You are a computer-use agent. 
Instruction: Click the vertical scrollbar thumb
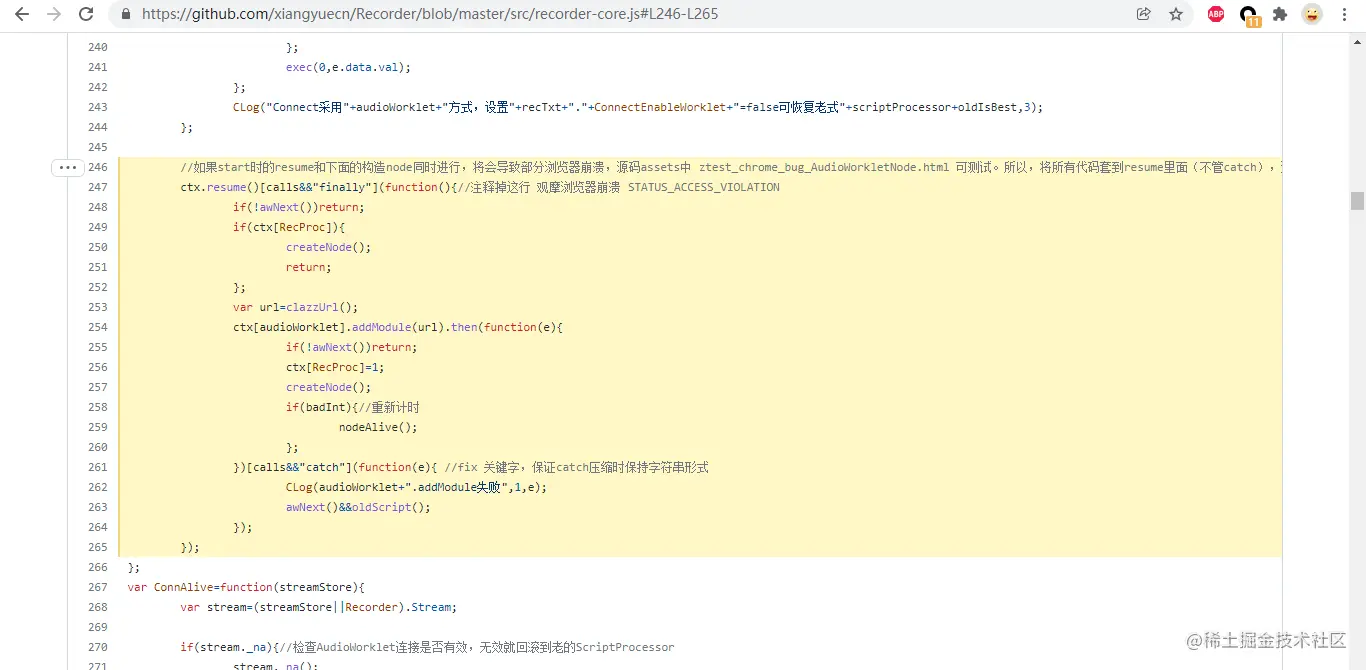[1357, 201]
